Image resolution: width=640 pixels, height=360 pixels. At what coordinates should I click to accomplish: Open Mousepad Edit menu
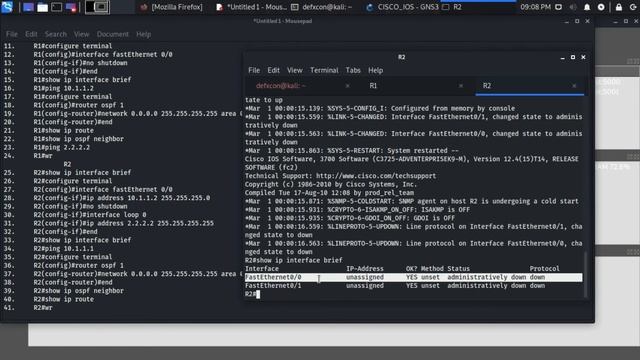31,34
